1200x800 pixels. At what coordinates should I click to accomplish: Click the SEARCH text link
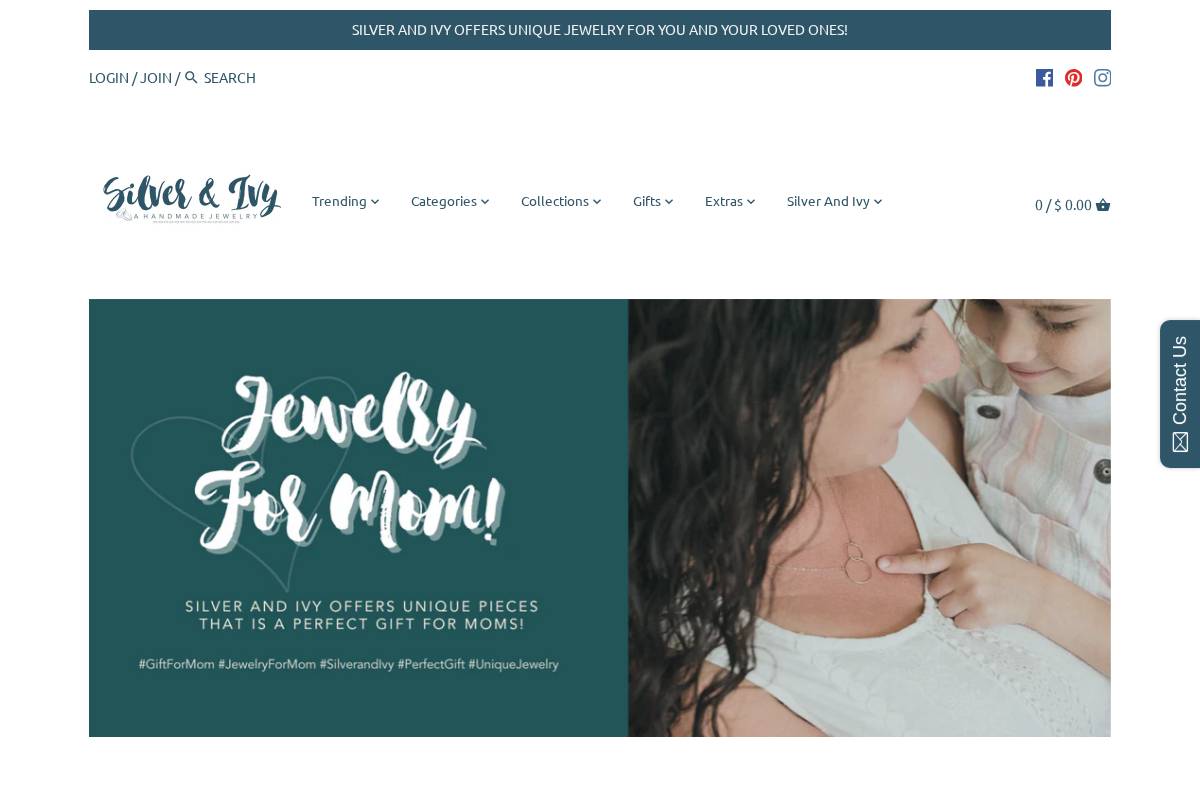(230, 78)
